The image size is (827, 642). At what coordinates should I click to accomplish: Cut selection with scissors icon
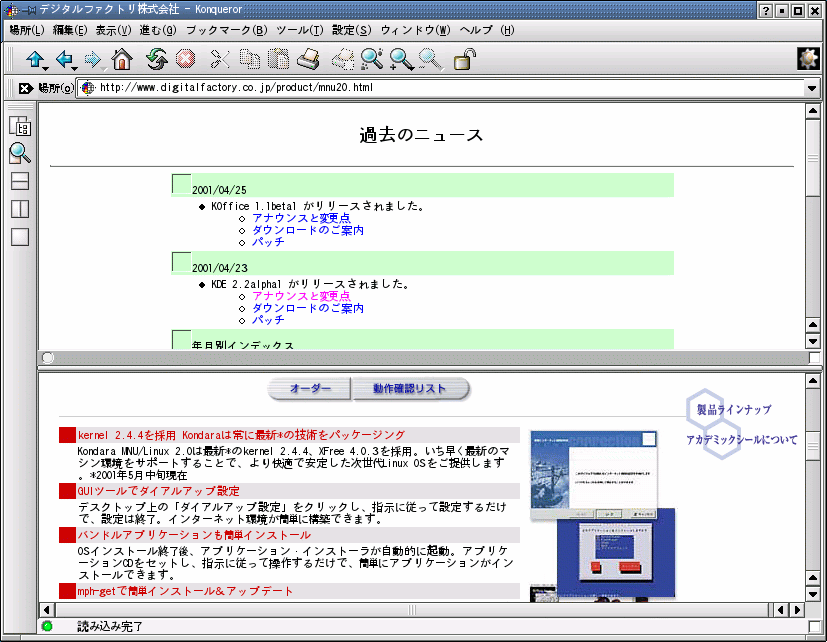[220, 59]
